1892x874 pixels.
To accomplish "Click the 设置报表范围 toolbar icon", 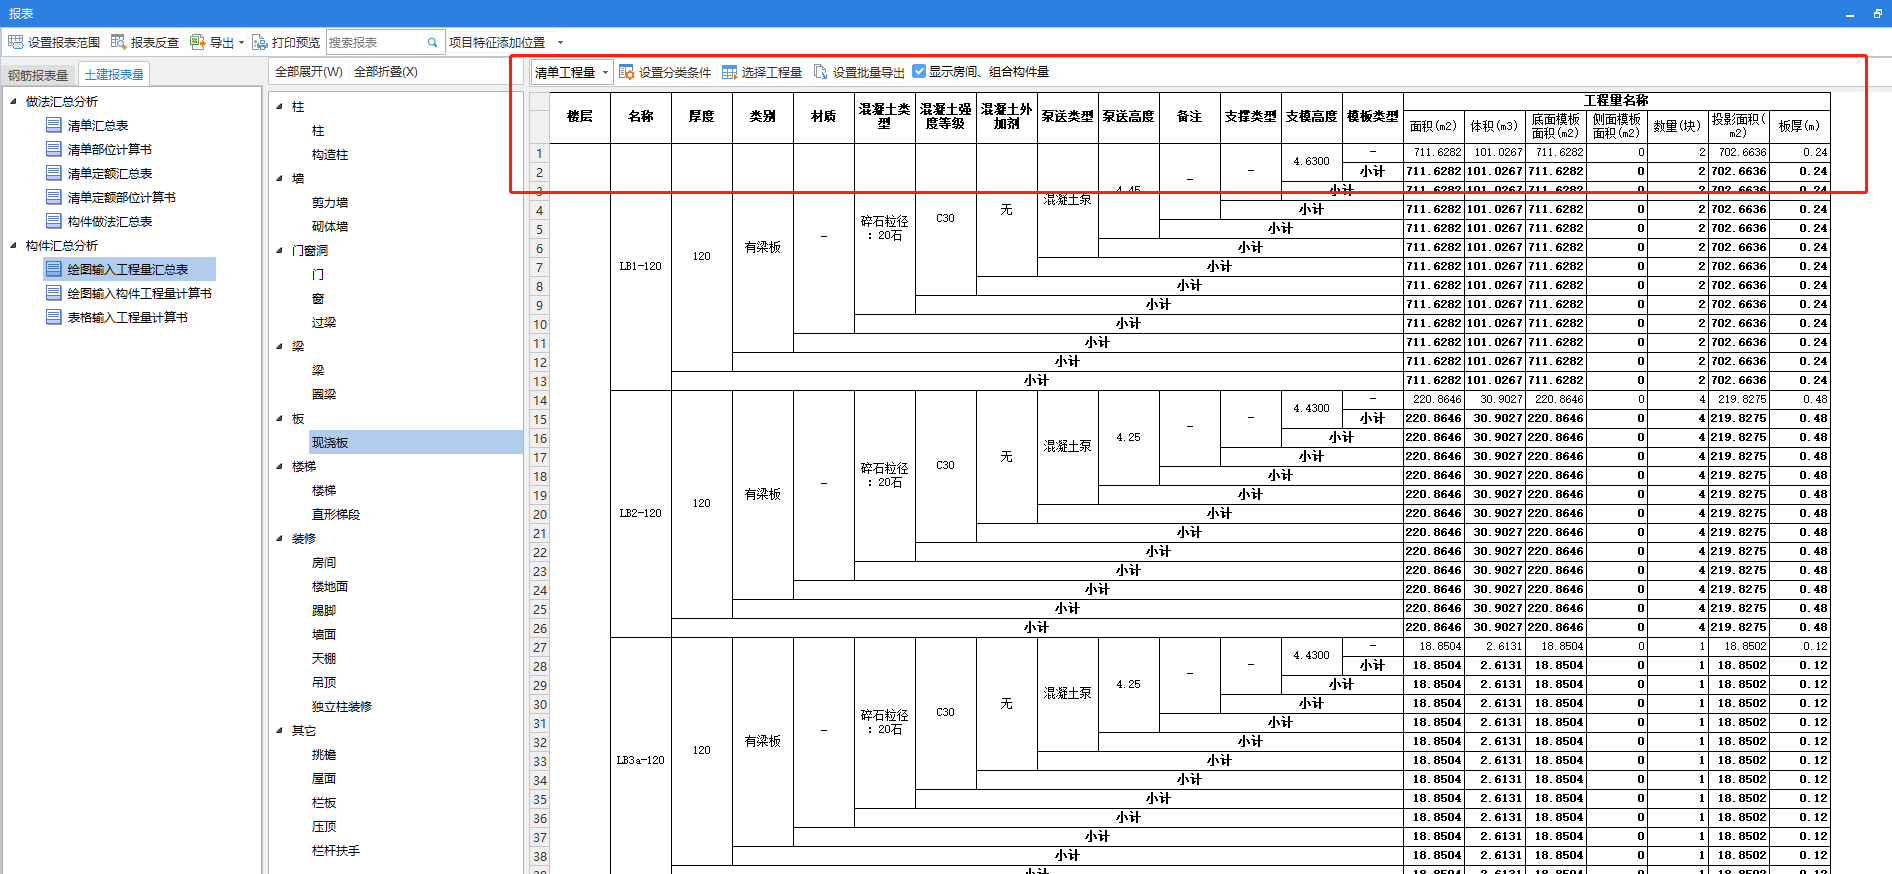I will tap(15, 42).
